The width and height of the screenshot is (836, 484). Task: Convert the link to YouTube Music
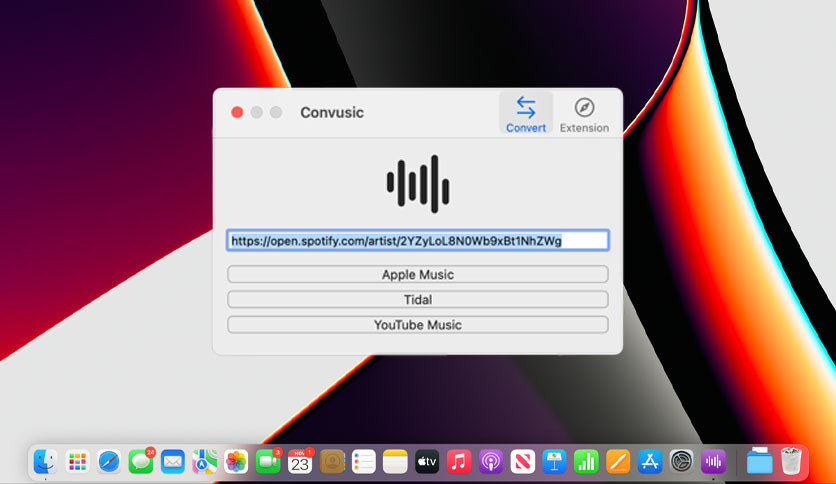point(417,325)
